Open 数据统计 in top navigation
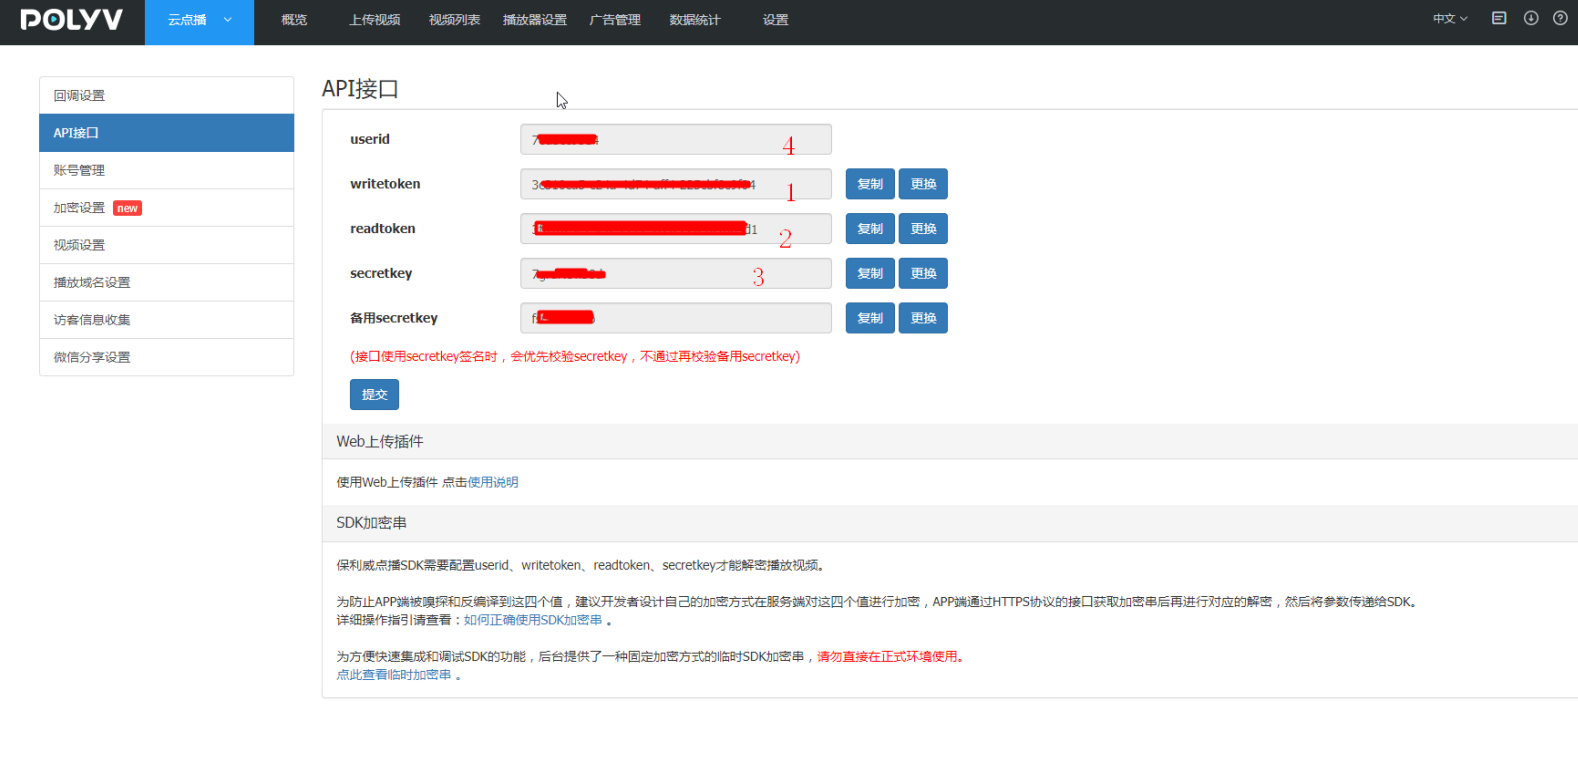 (x=694, y=20)
